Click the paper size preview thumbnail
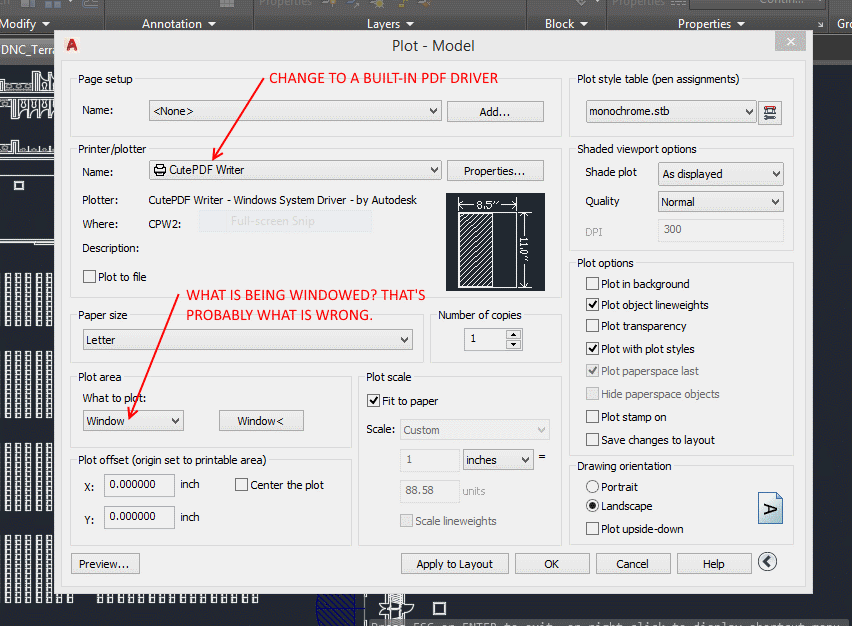This screenshot has width=852, height=626. click(x=495, y=242)
